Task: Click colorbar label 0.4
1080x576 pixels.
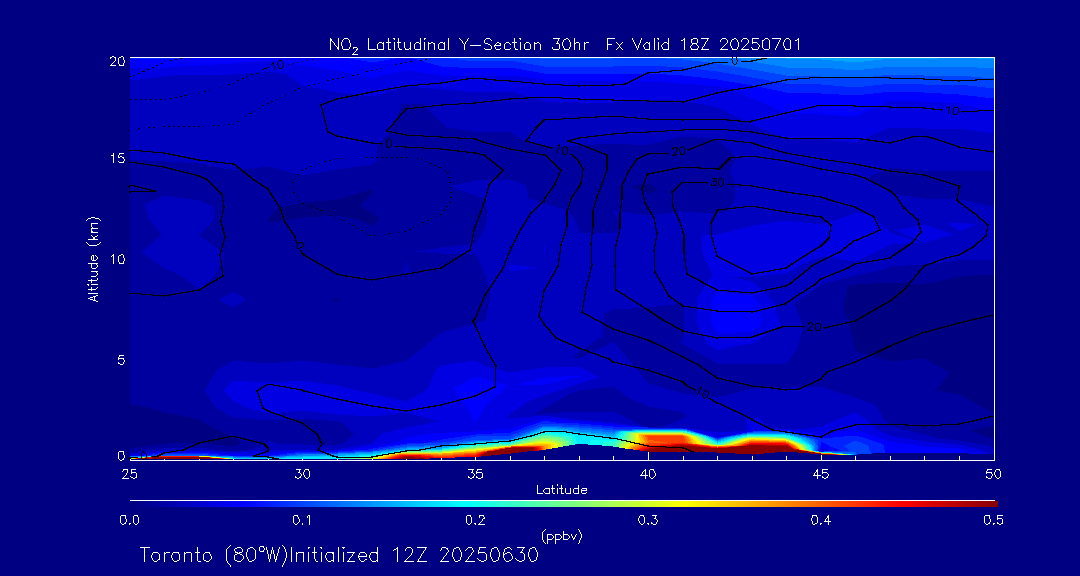Action: point(821,521)
